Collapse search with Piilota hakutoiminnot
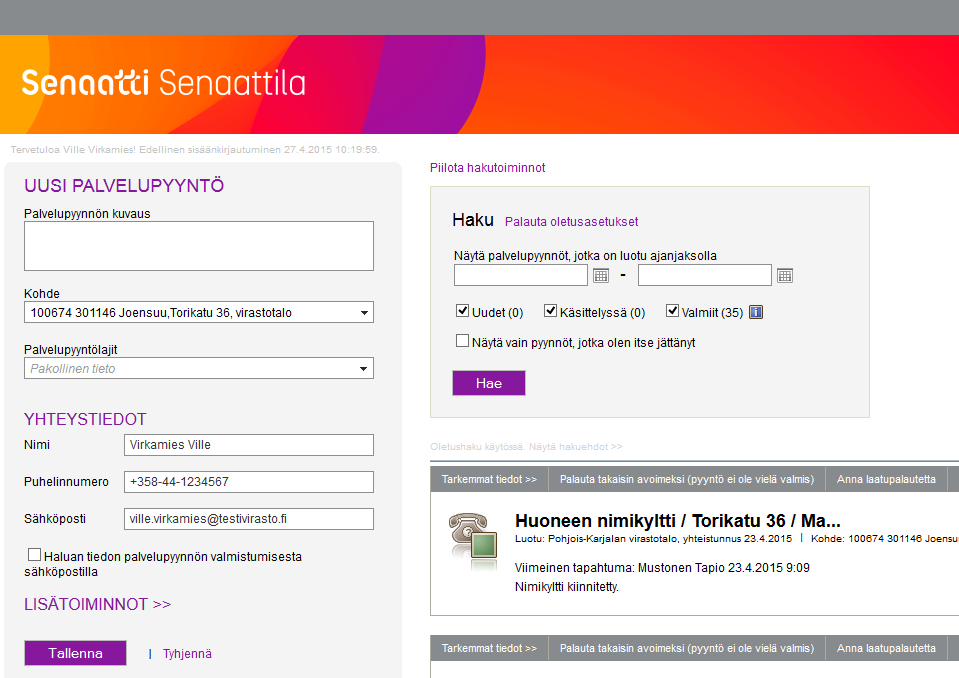 click(487, 168)
